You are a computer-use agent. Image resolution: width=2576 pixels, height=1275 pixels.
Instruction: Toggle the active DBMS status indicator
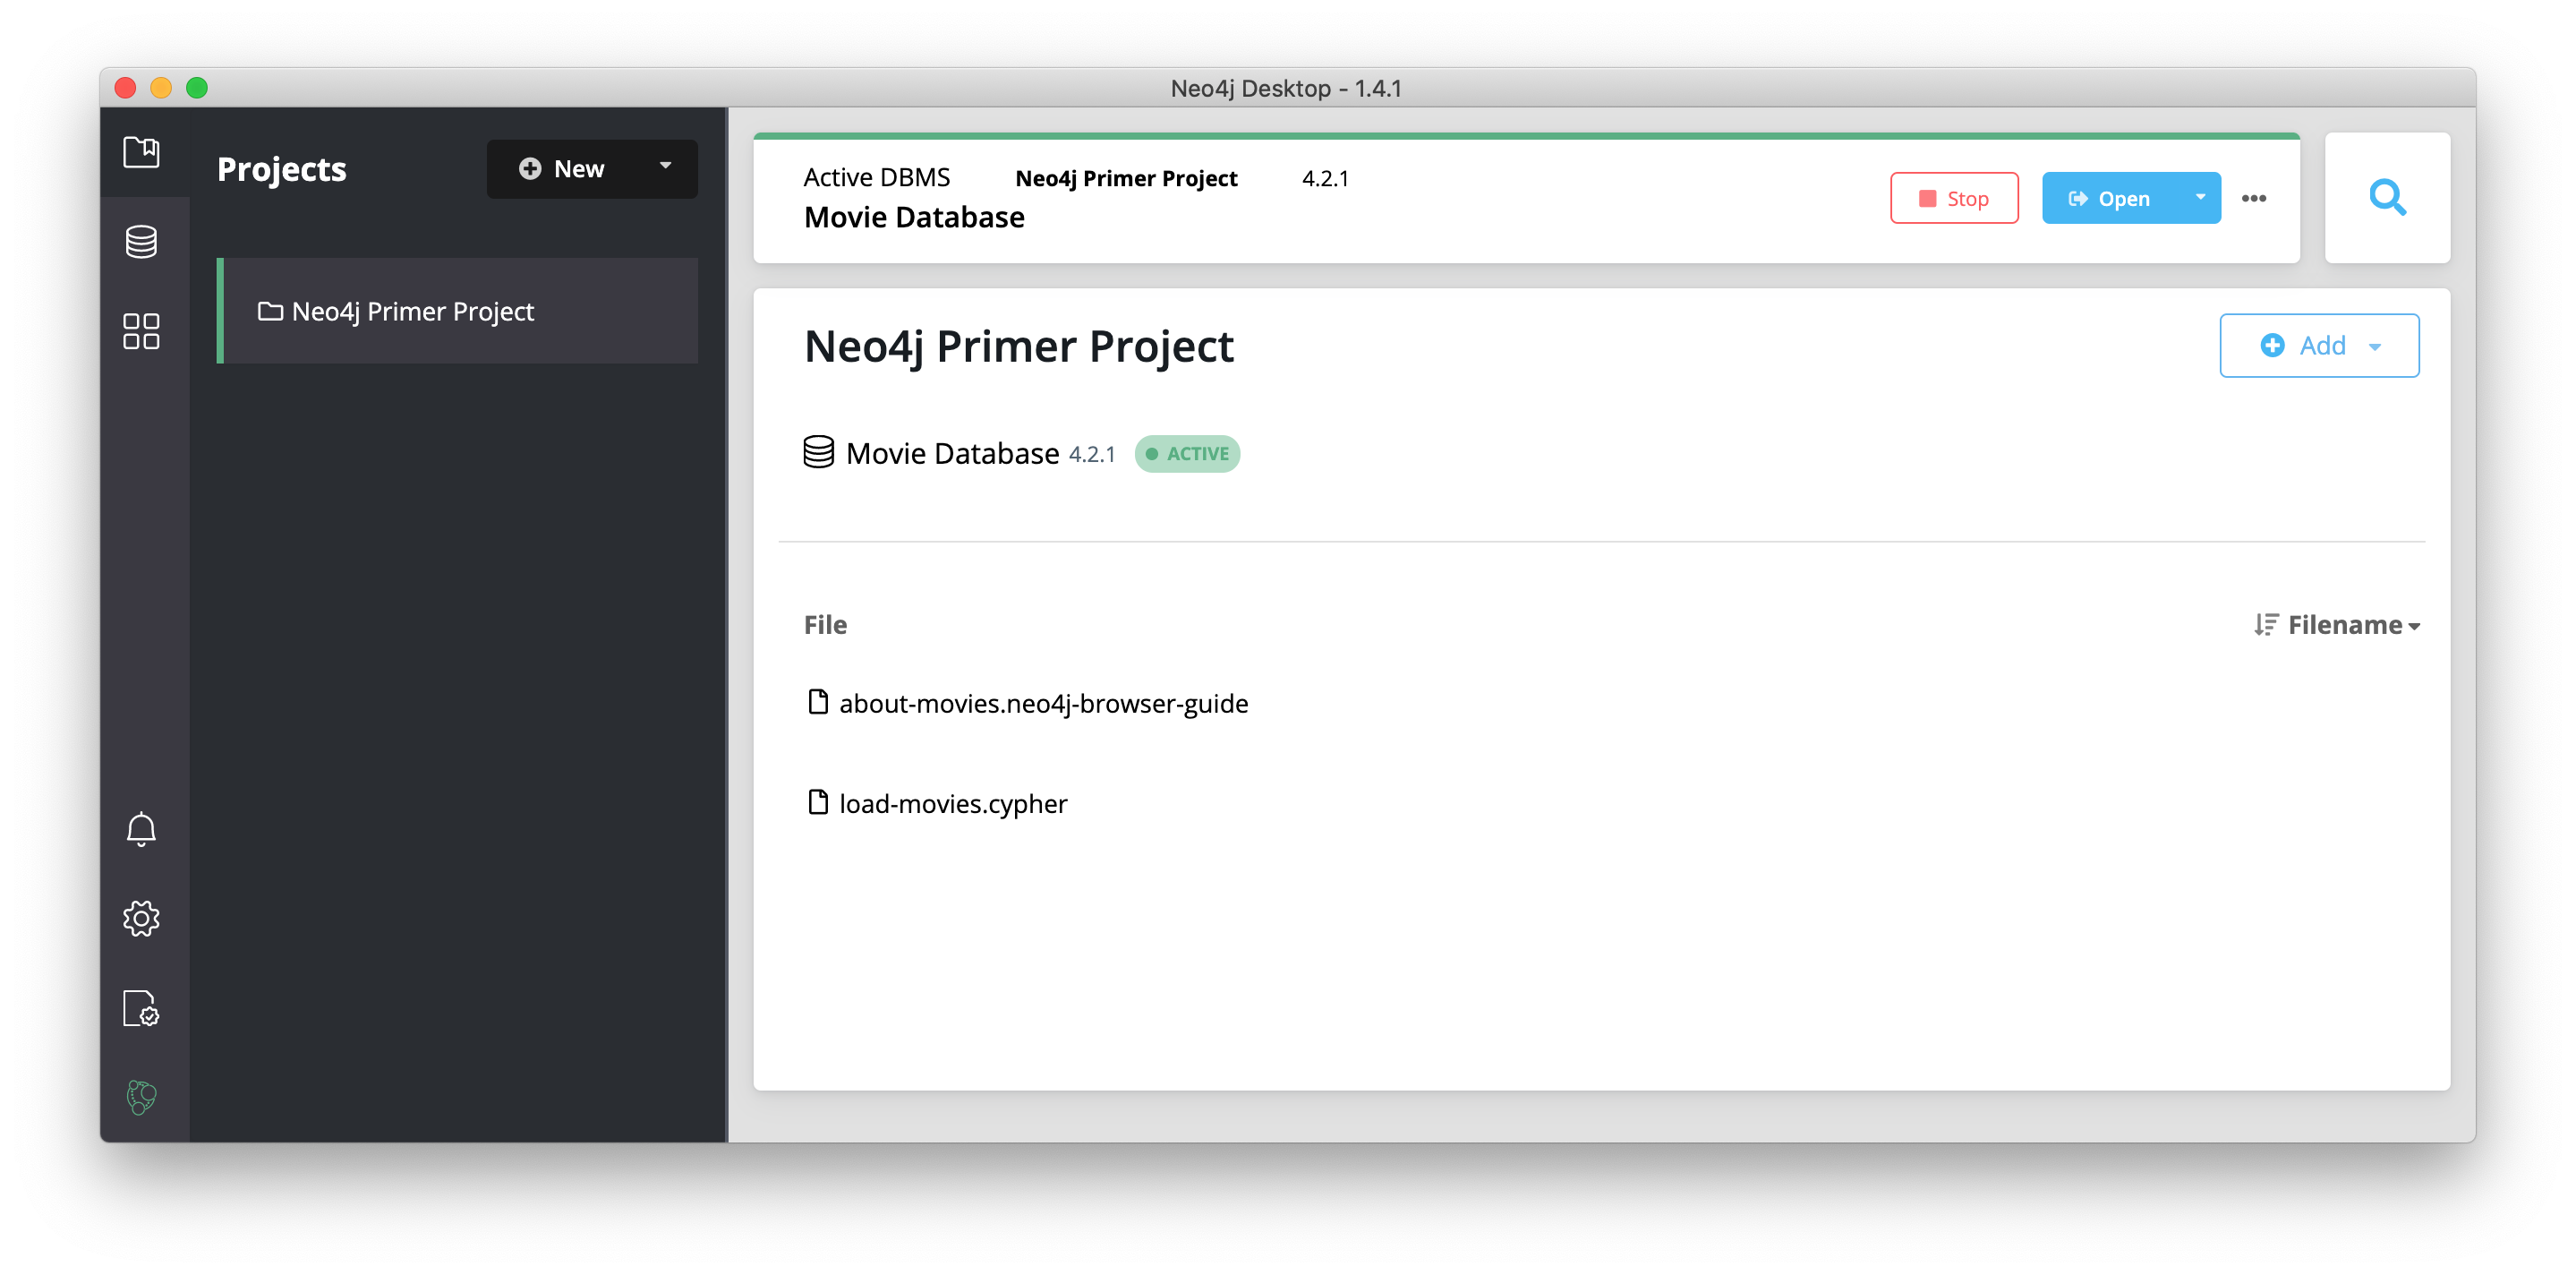[1186, 453]
